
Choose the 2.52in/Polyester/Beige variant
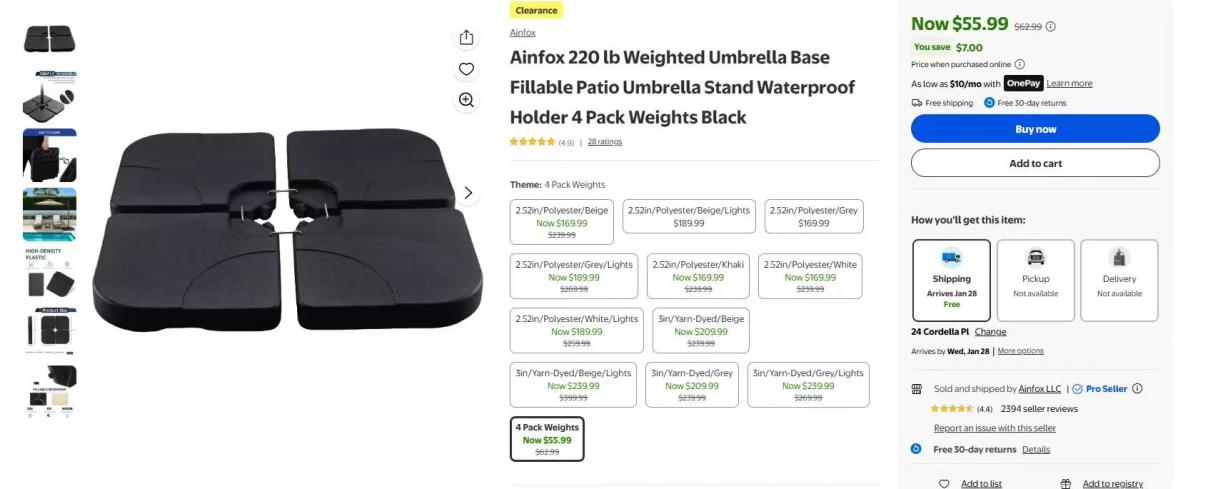pyautogui.click(x=561, y=222)
